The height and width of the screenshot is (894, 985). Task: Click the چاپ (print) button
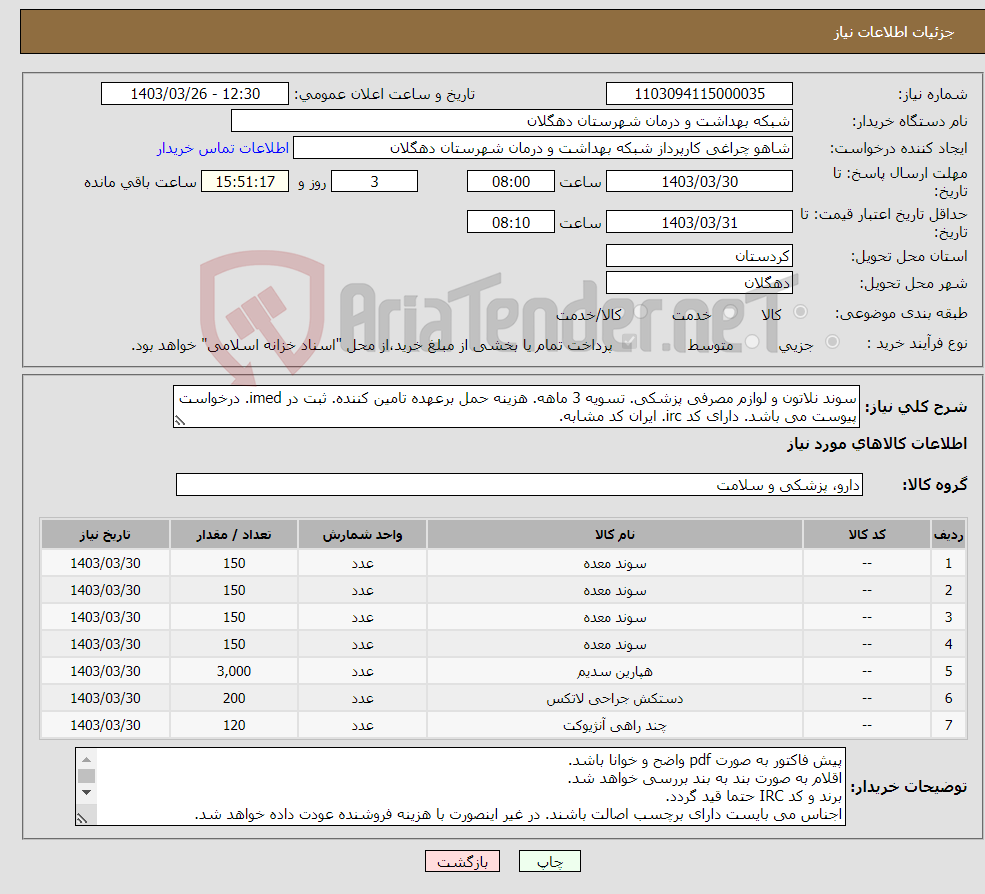pos(549,861)
